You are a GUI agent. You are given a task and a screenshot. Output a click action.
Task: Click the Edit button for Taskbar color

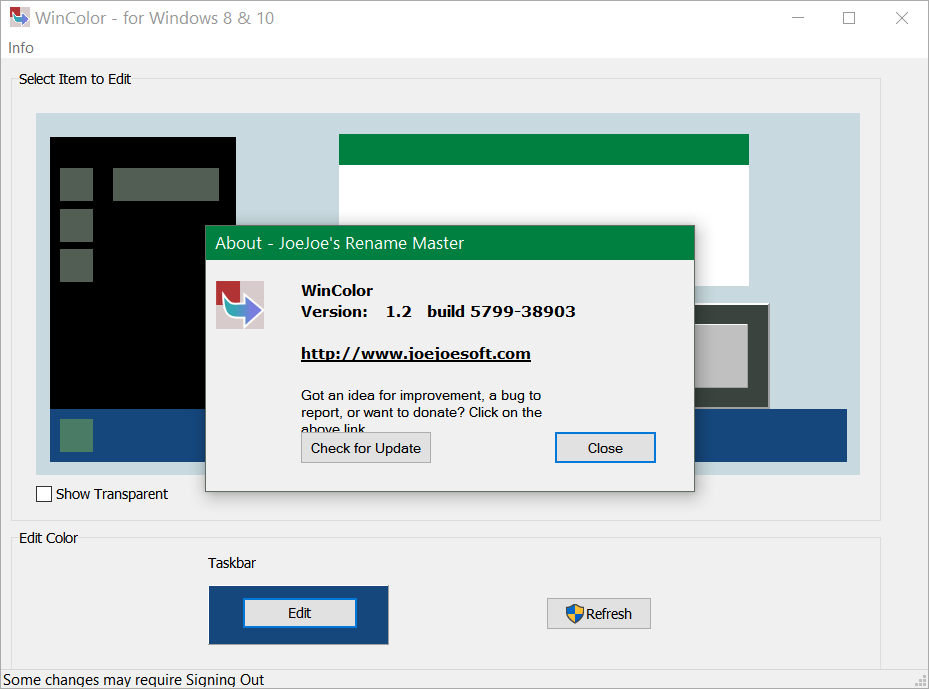tap(300, 613)
